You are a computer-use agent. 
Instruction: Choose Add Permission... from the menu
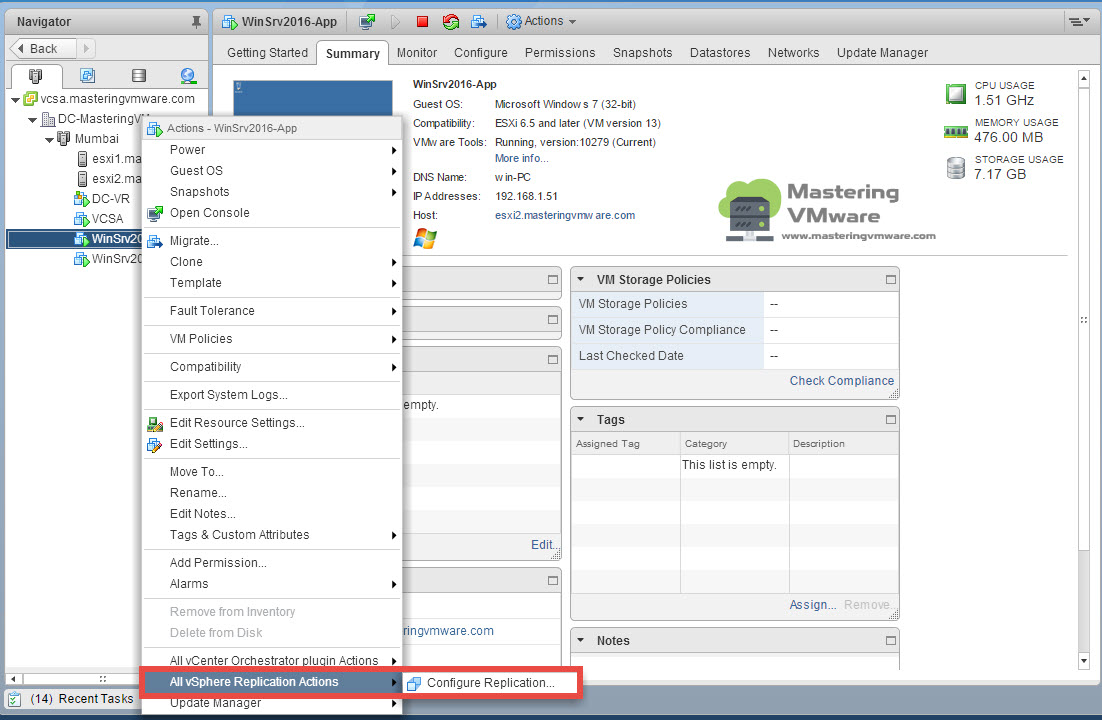tap(272, 563)
